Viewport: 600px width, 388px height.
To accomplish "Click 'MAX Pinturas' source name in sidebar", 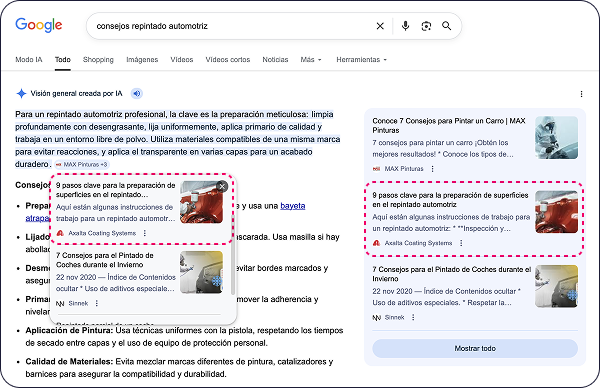I will coord(404,169).
